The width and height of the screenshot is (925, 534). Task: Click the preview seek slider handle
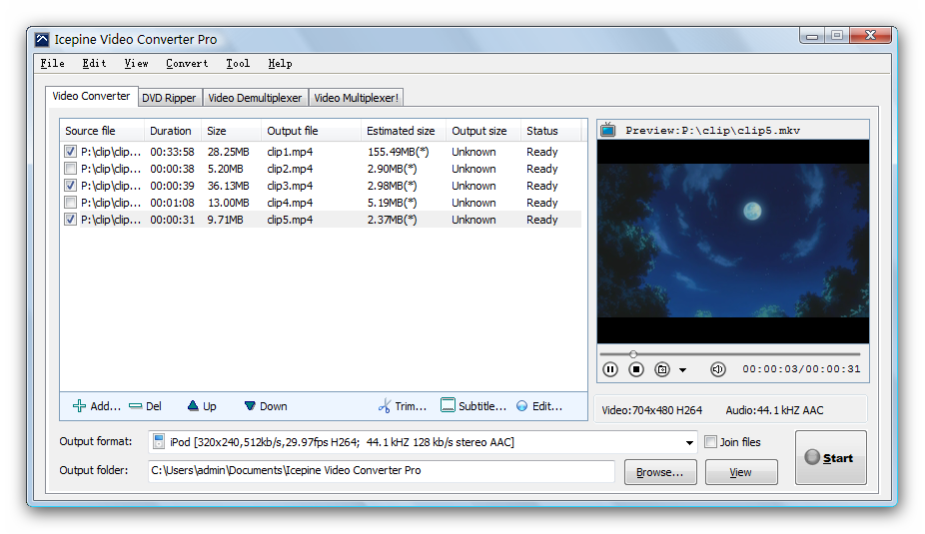tap(633, 354)
